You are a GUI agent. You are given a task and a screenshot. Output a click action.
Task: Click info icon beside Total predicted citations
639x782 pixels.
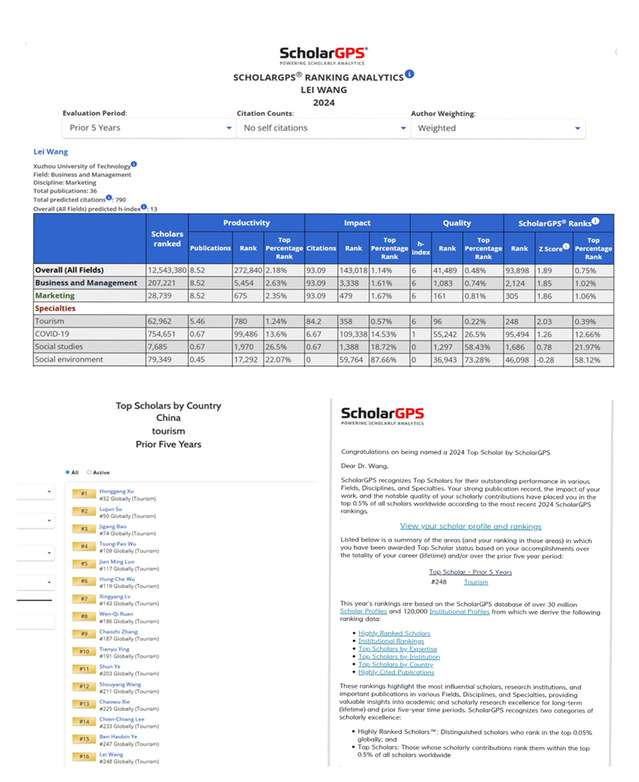(x=110, y=198)
